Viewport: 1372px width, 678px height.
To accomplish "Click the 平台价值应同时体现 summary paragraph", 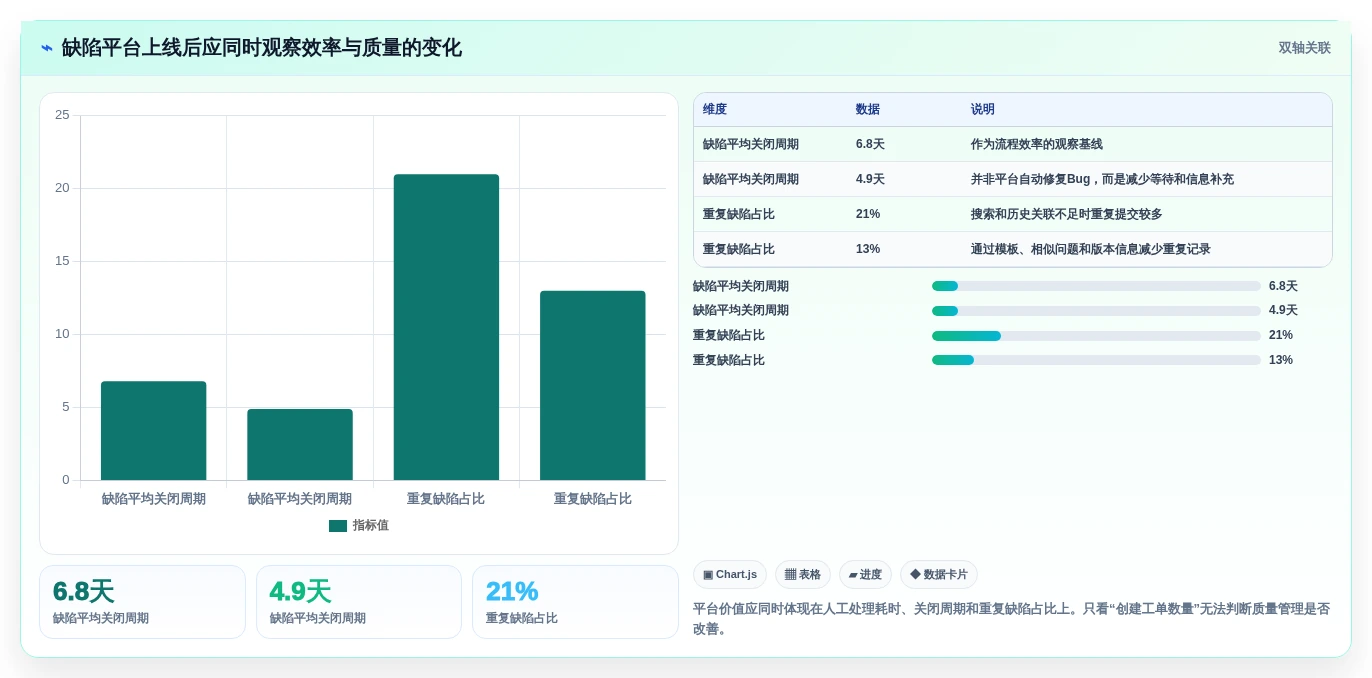I will (x=1011, y=619).
